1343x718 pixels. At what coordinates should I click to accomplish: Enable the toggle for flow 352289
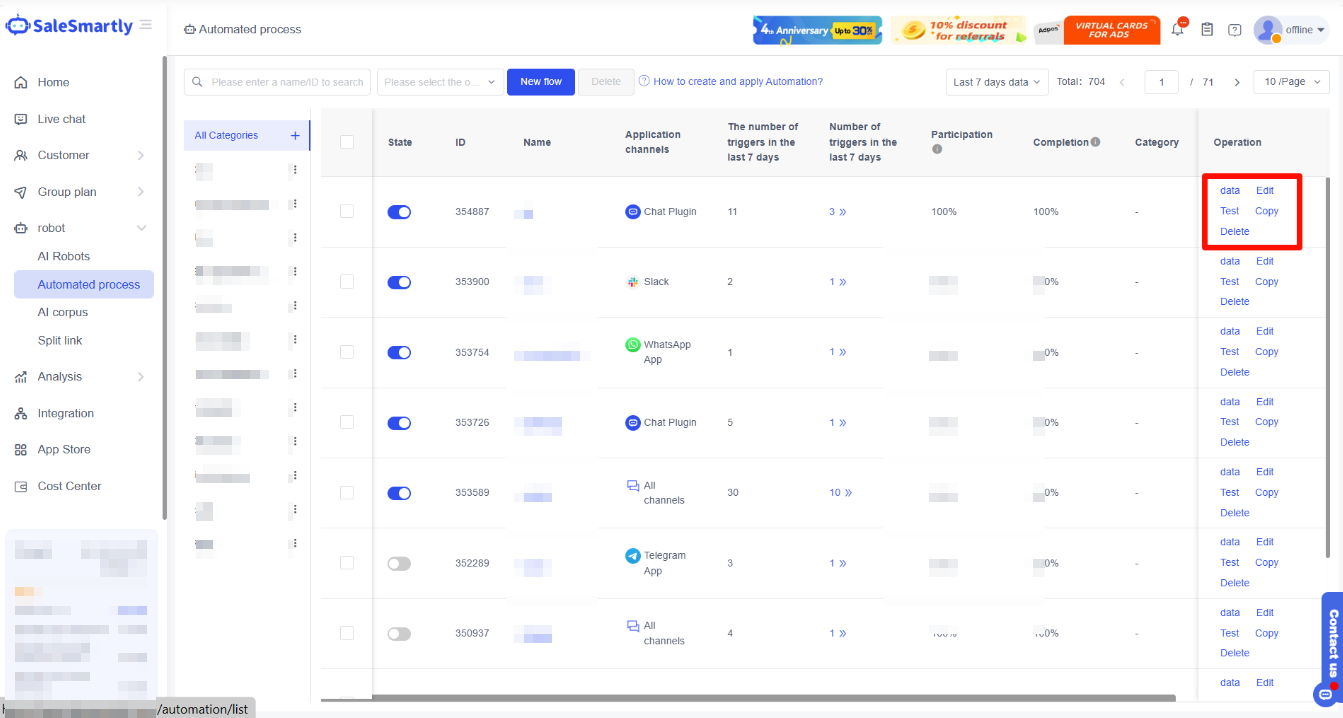399,564
